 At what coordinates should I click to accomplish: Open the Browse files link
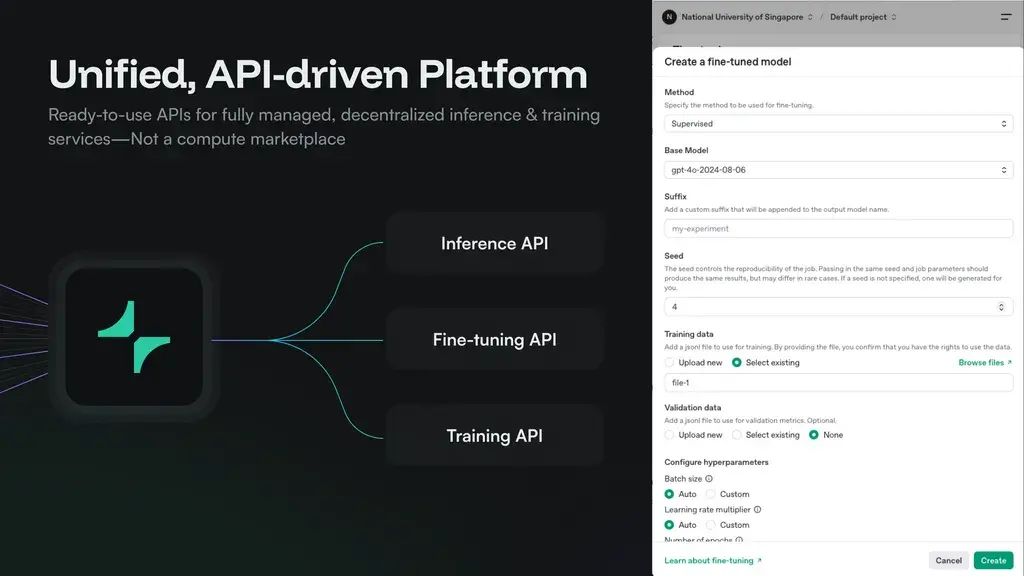pos(985,363)
